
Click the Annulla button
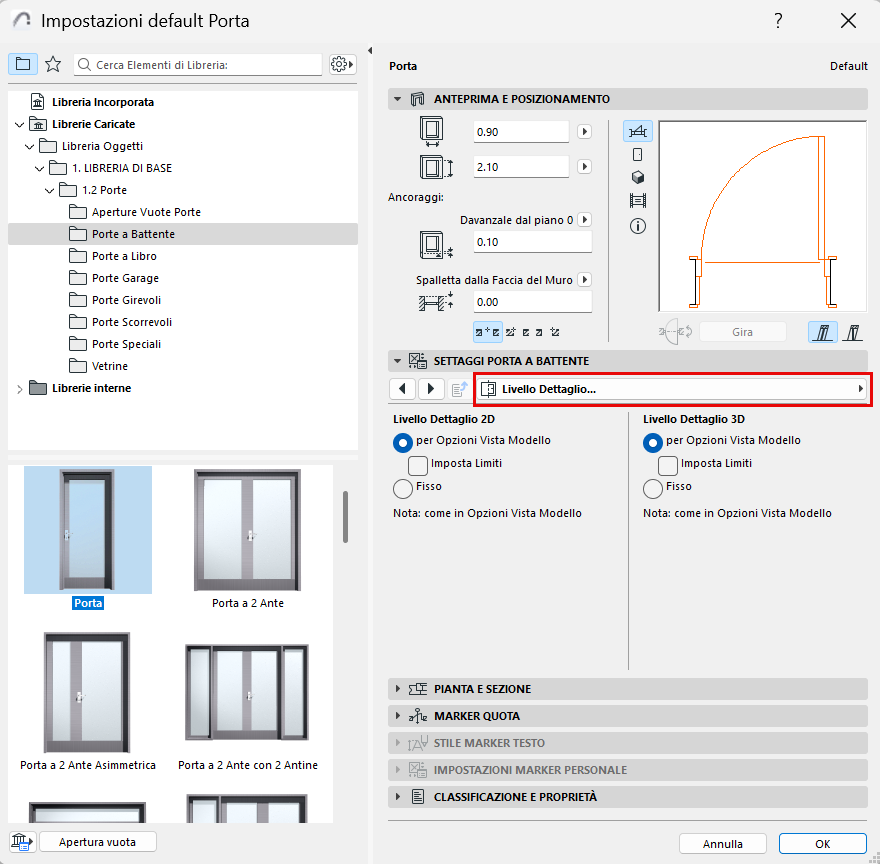pos(722,843)
